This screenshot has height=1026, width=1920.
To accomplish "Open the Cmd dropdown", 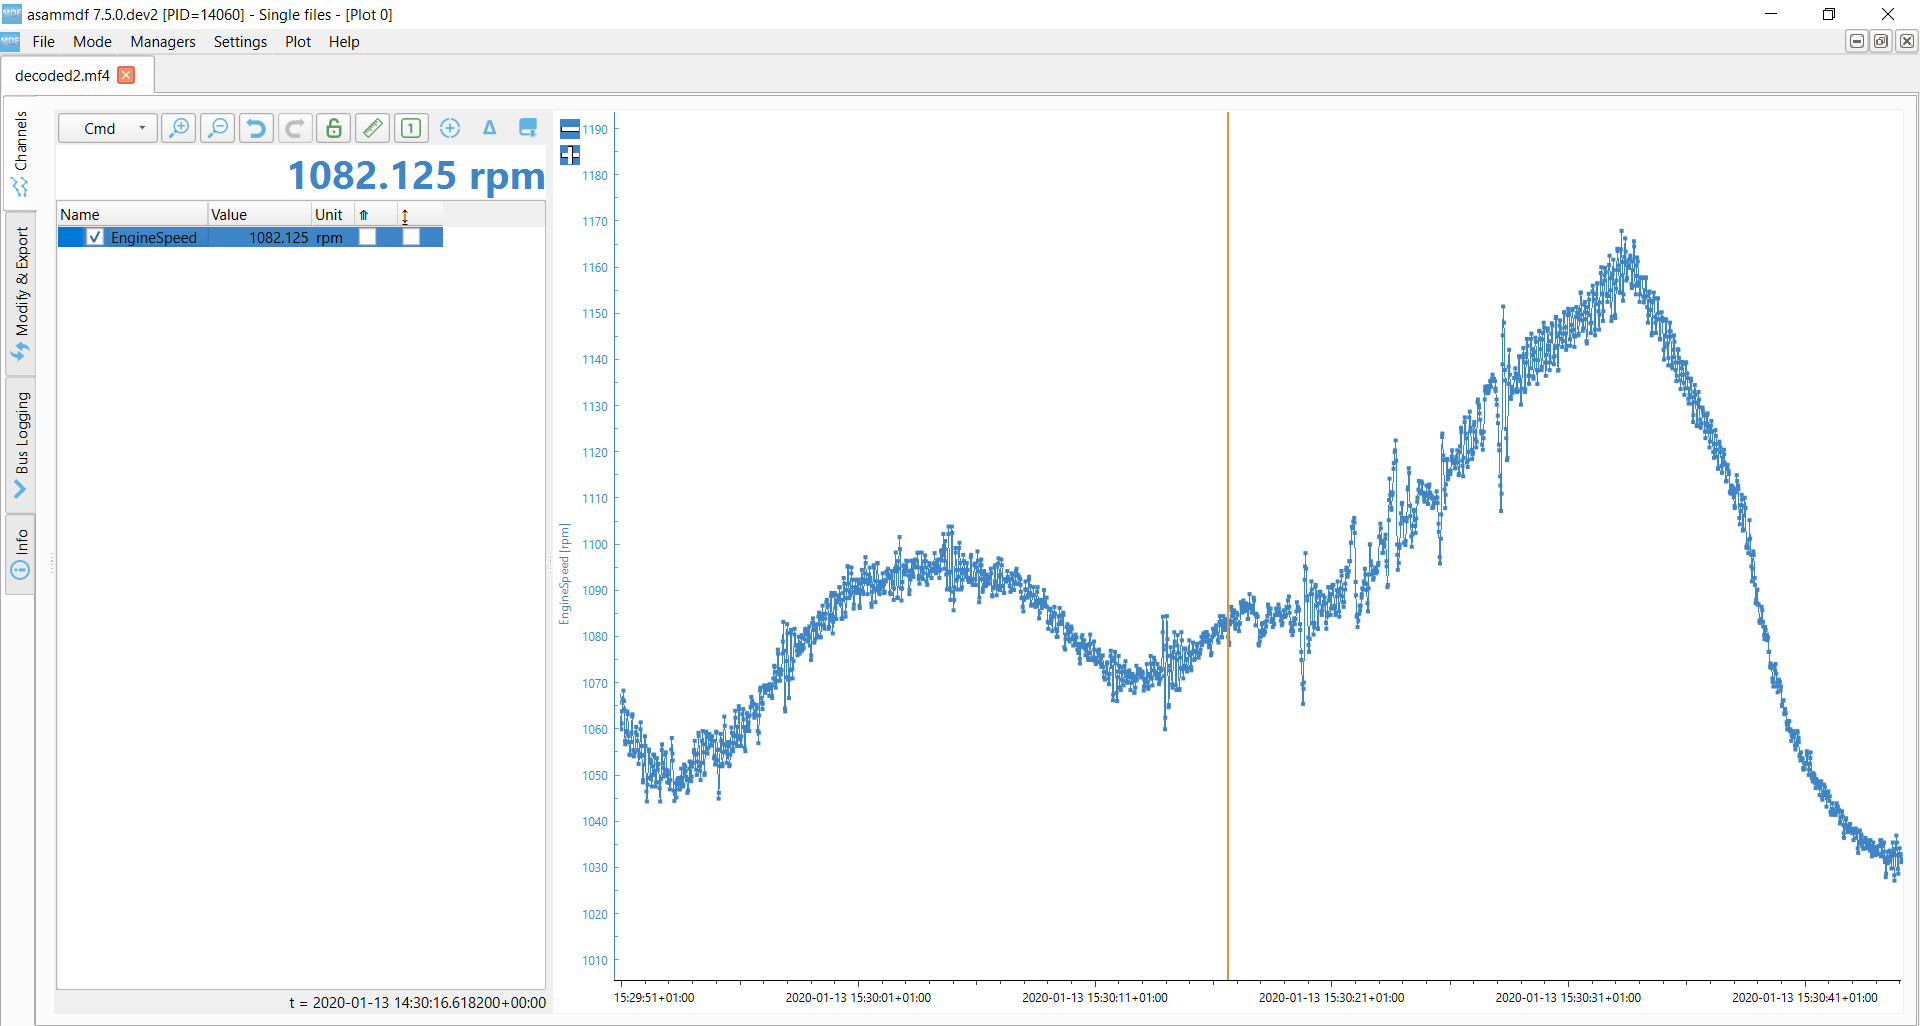I will 107,128.
